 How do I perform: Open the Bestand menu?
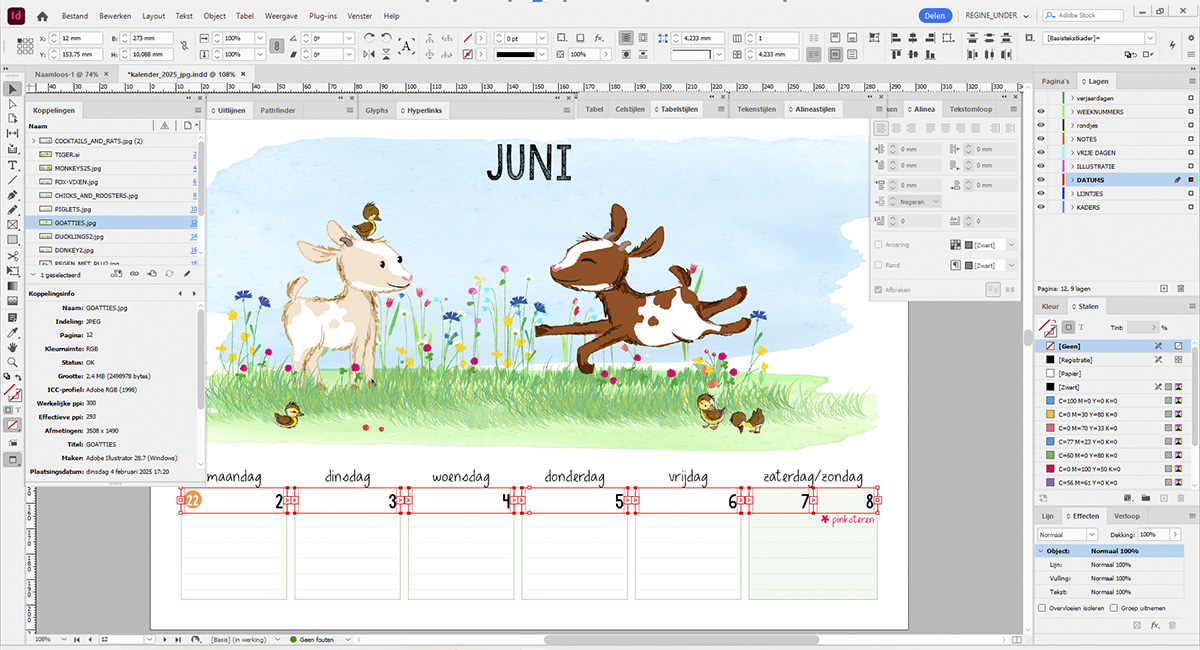tap(74, 16)
